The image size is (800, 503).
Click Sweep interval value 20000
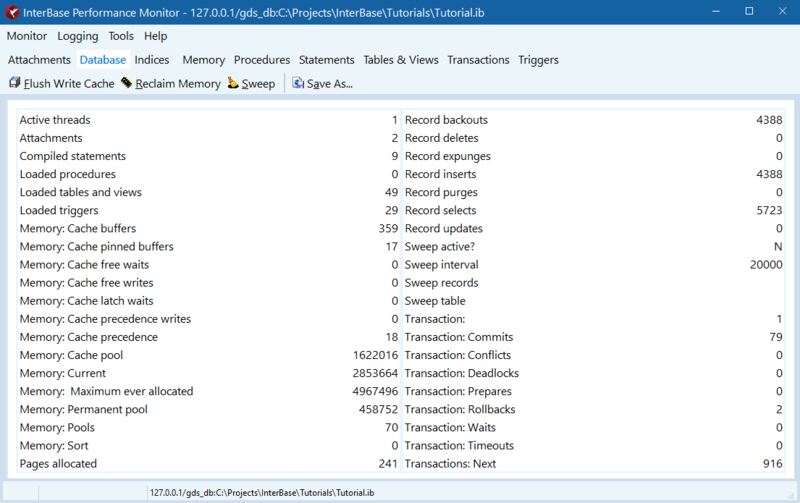click(x=766, y=265)
